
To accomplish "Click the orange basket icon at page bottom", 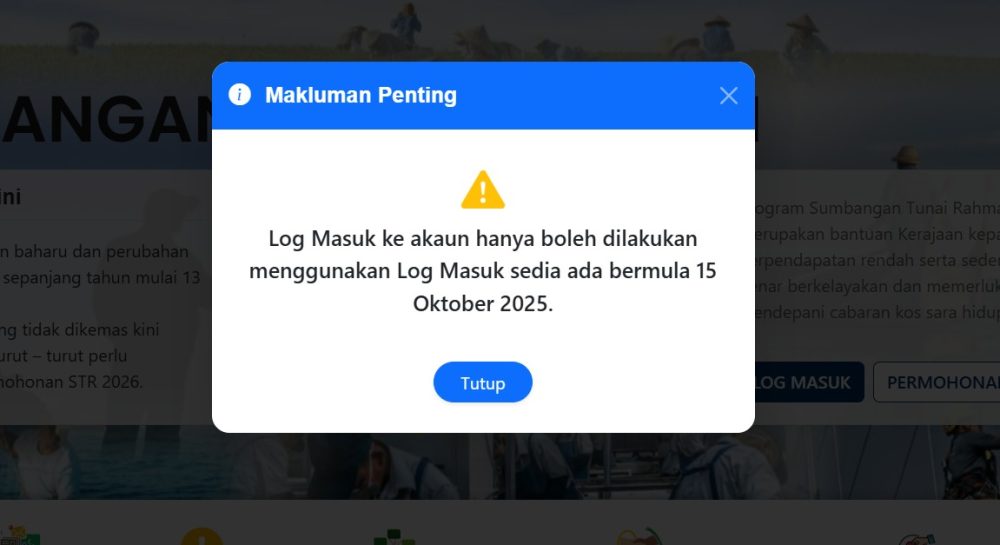I will pos(640,537).
